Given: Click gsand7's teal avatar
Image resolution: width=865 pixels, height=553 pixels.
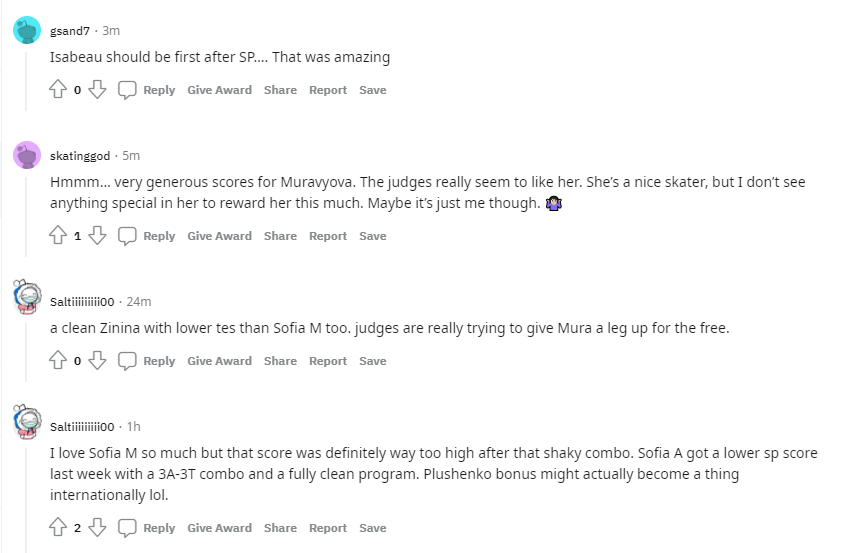Looking at the screenshot, I should pyautogui.click(x=26, y=31).
